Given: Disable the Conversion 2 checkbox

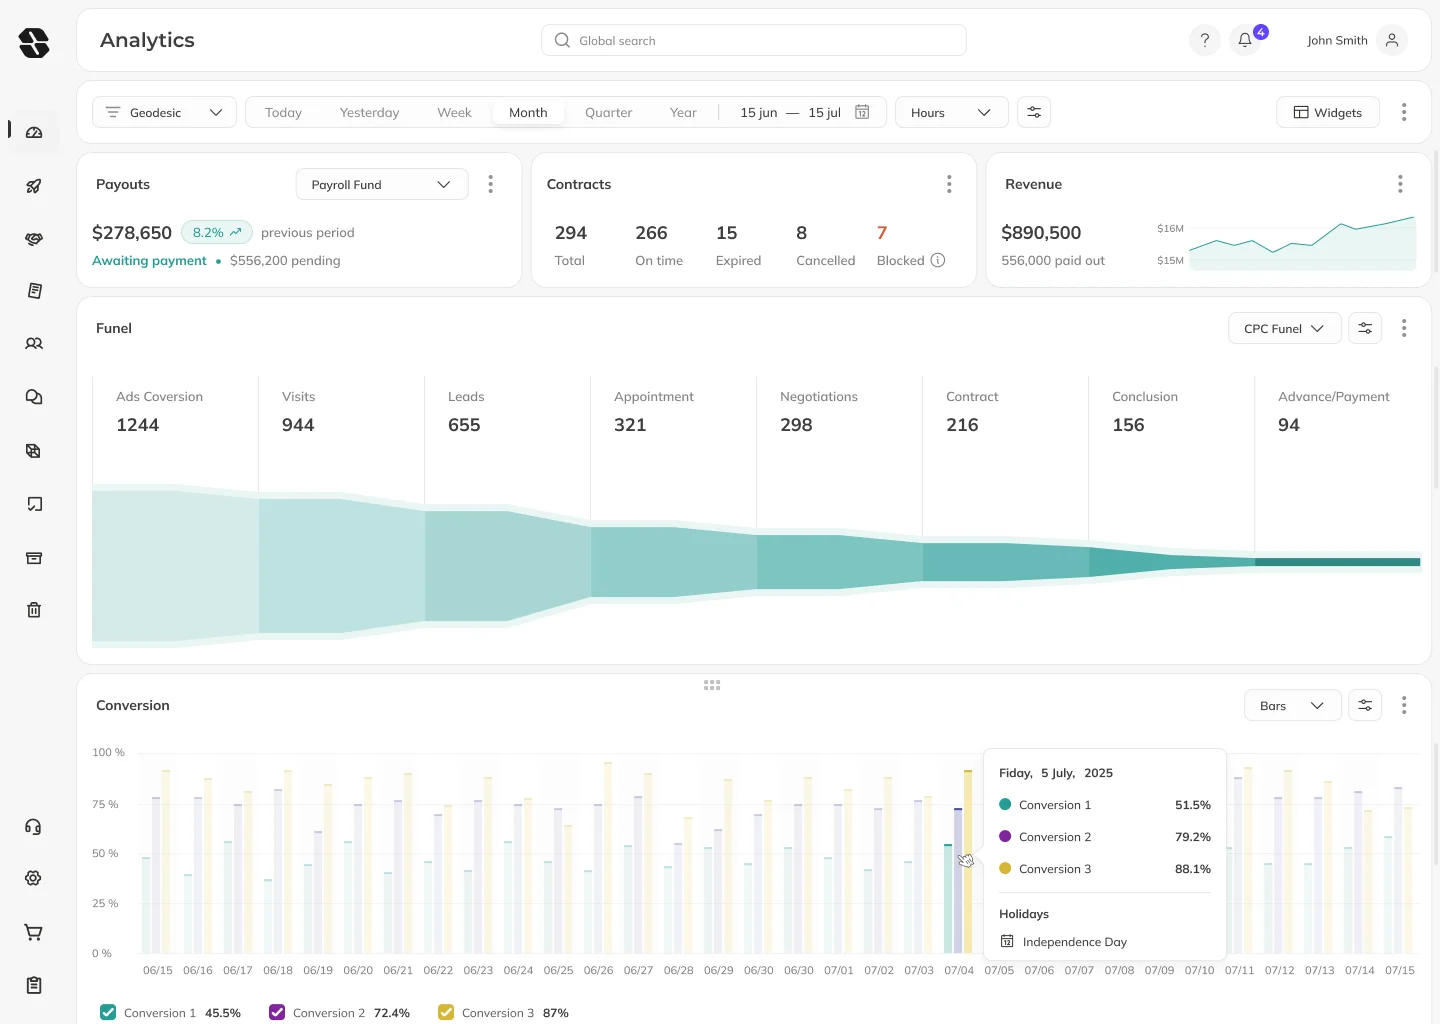Looking at the screenshot, I should click(x=277, y=1012).
